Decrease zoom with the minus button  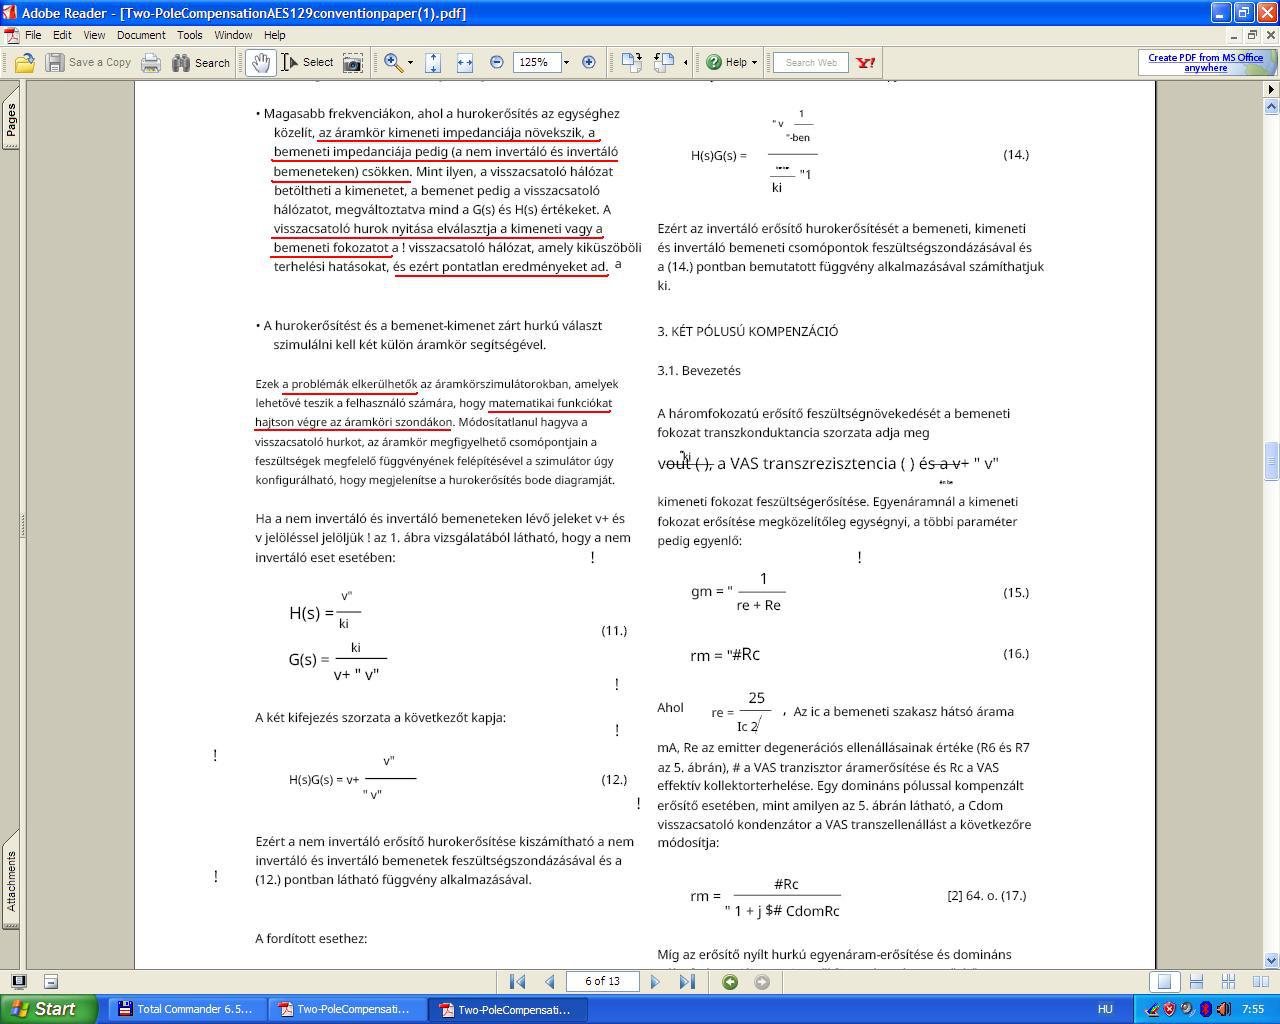(x=497, y=62)
